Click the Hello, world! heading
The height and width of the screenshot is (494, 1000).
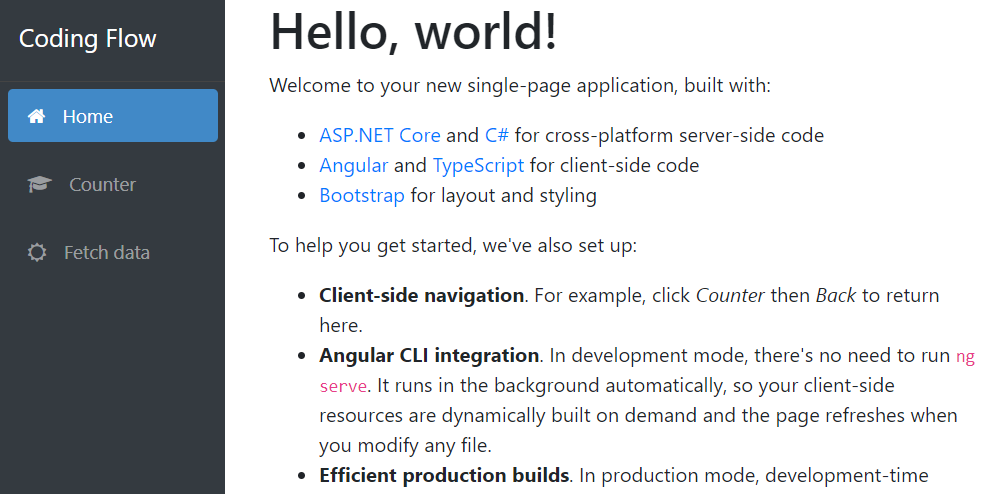pyautogui.click(x=414, y=32)
